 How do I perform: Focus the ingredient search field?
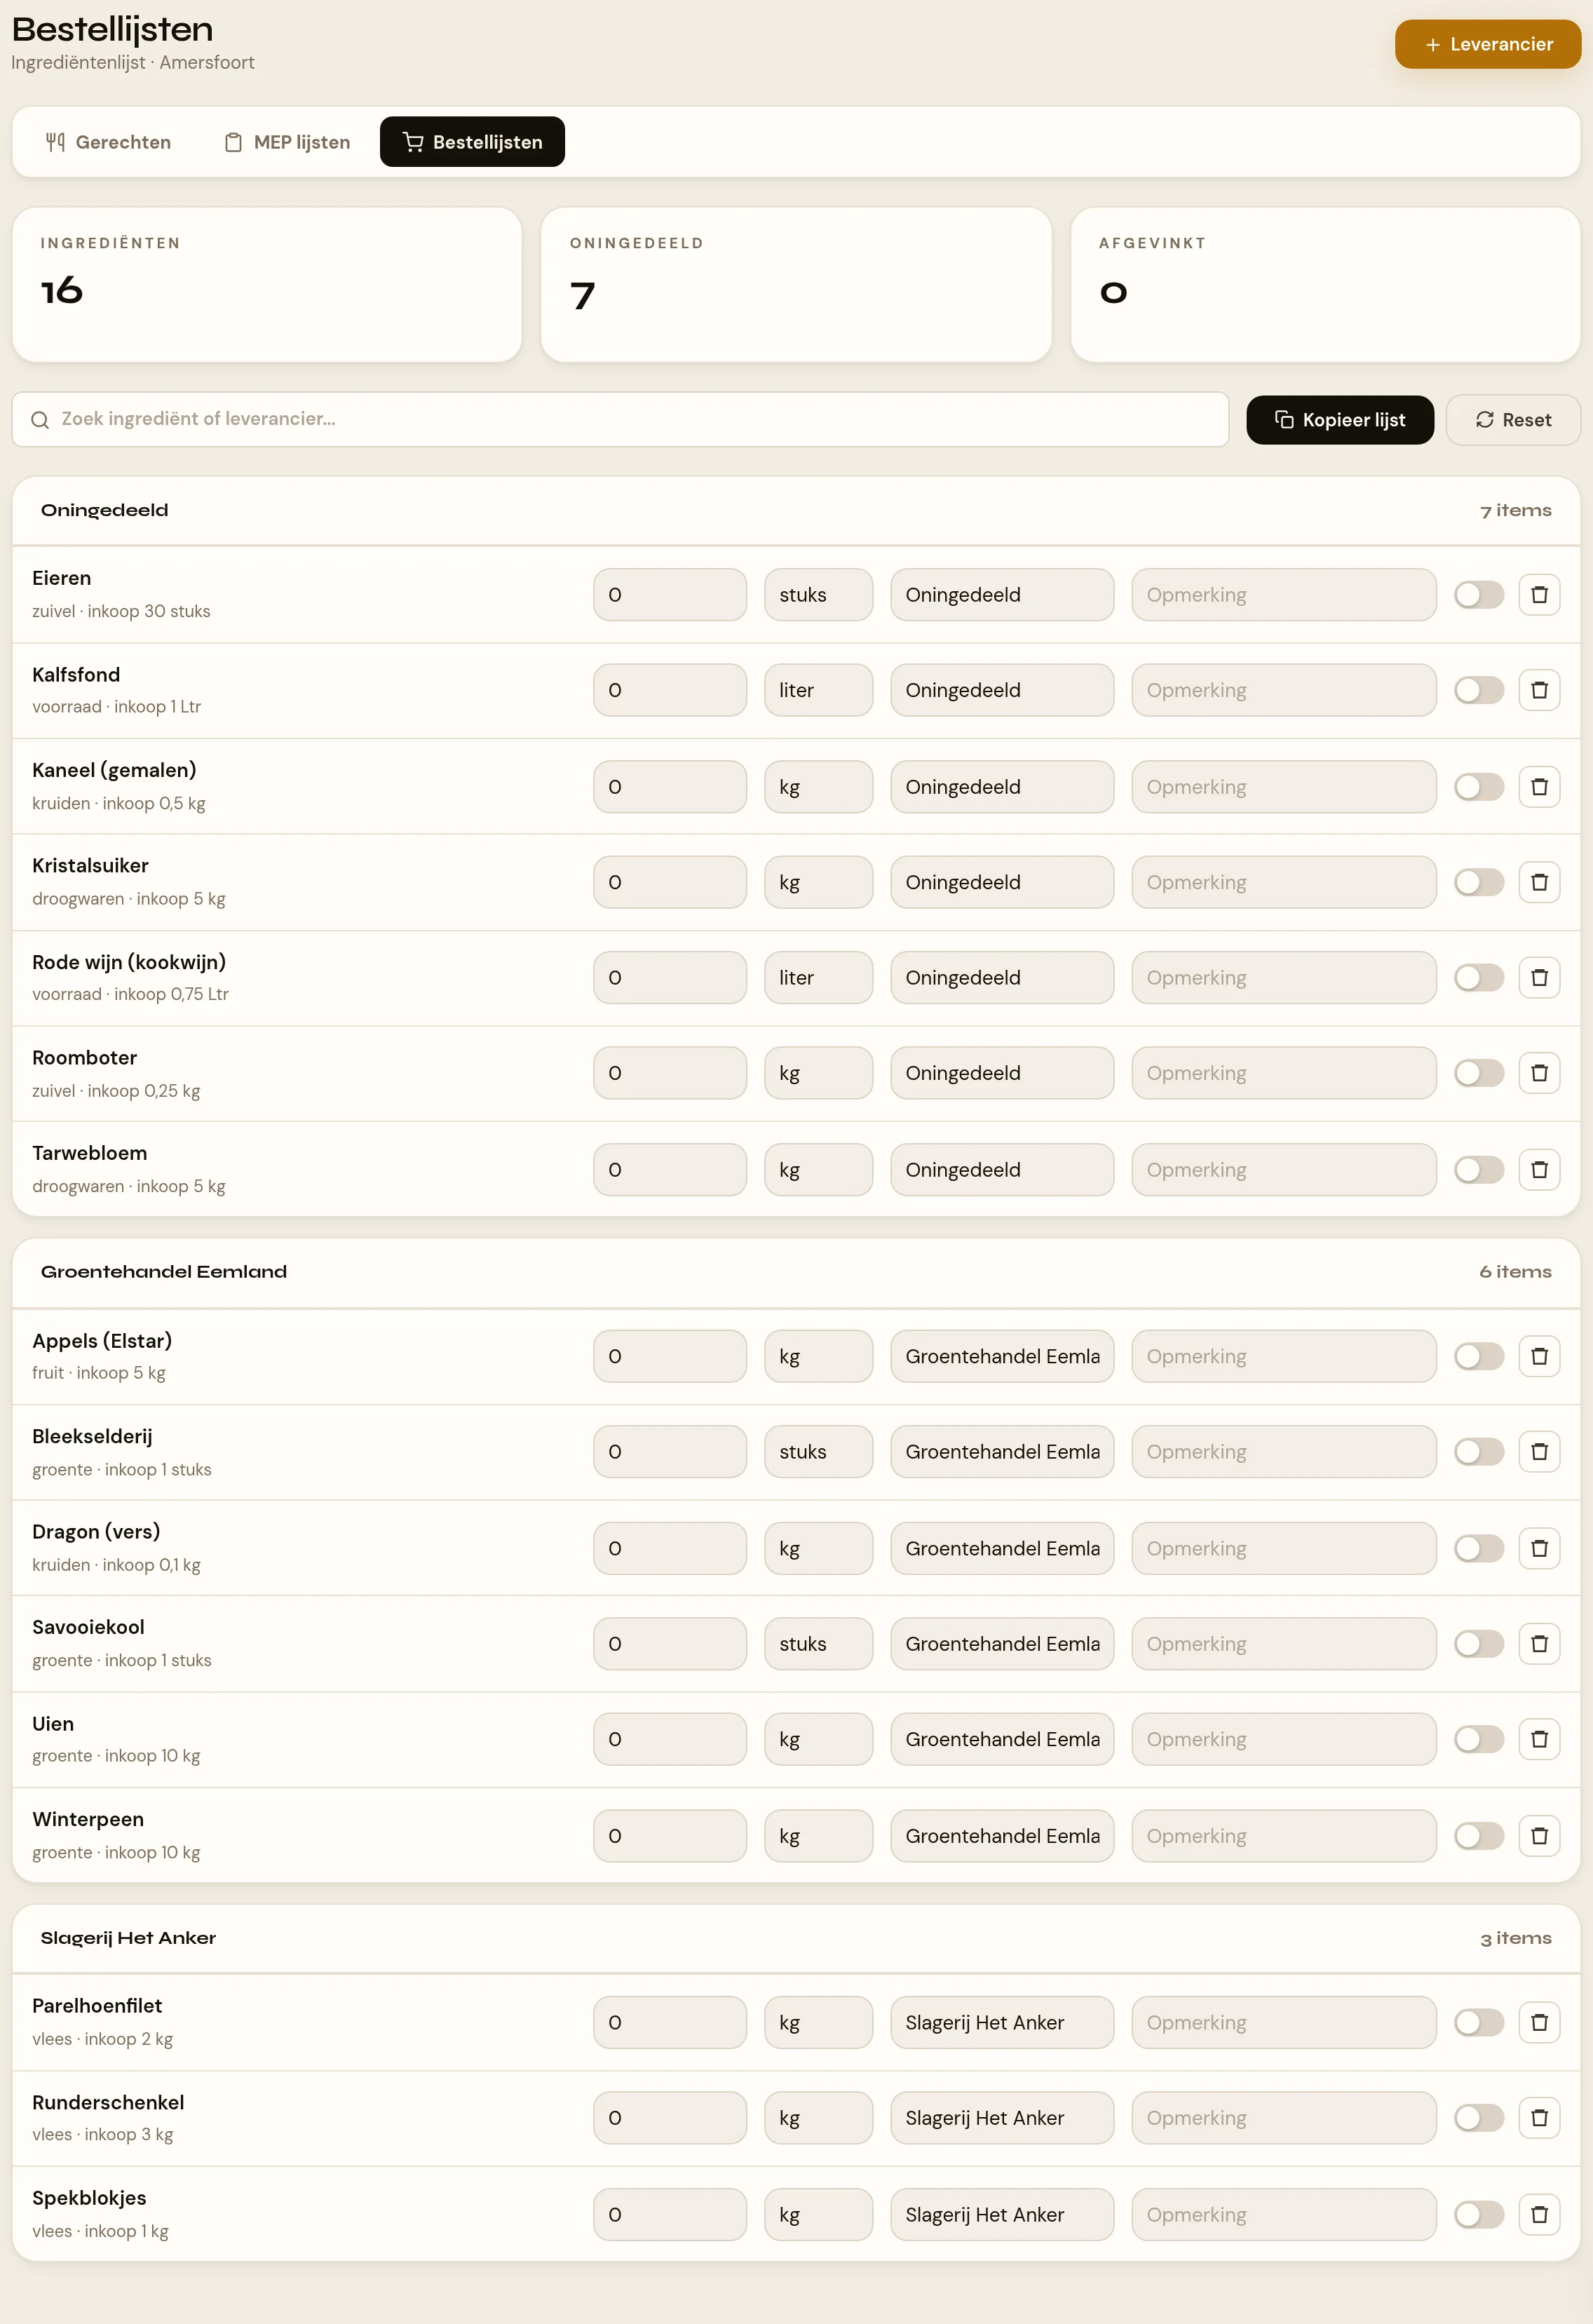point(620,419)
